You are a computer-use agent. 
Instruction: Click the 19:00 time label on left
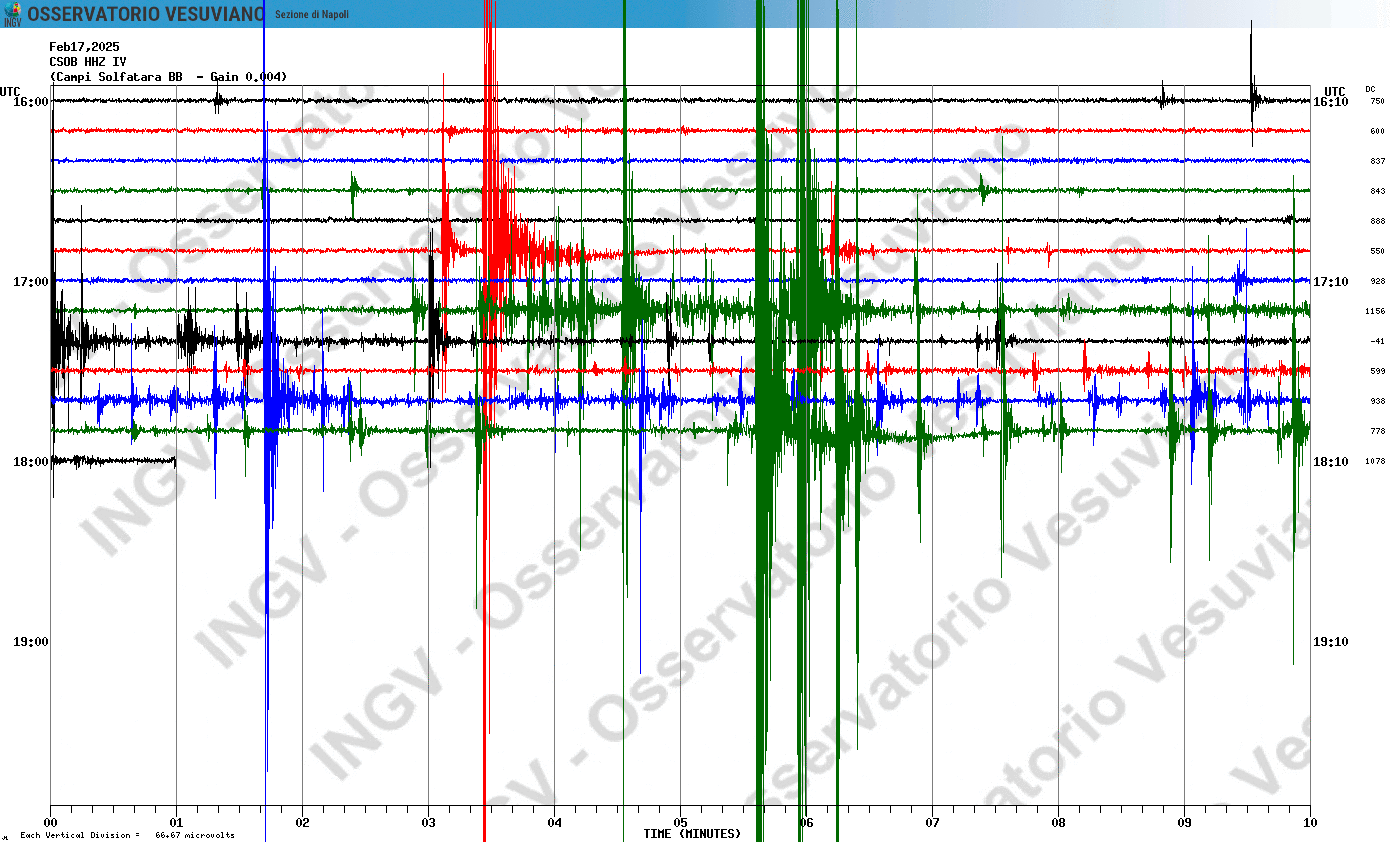click(31, 642)
